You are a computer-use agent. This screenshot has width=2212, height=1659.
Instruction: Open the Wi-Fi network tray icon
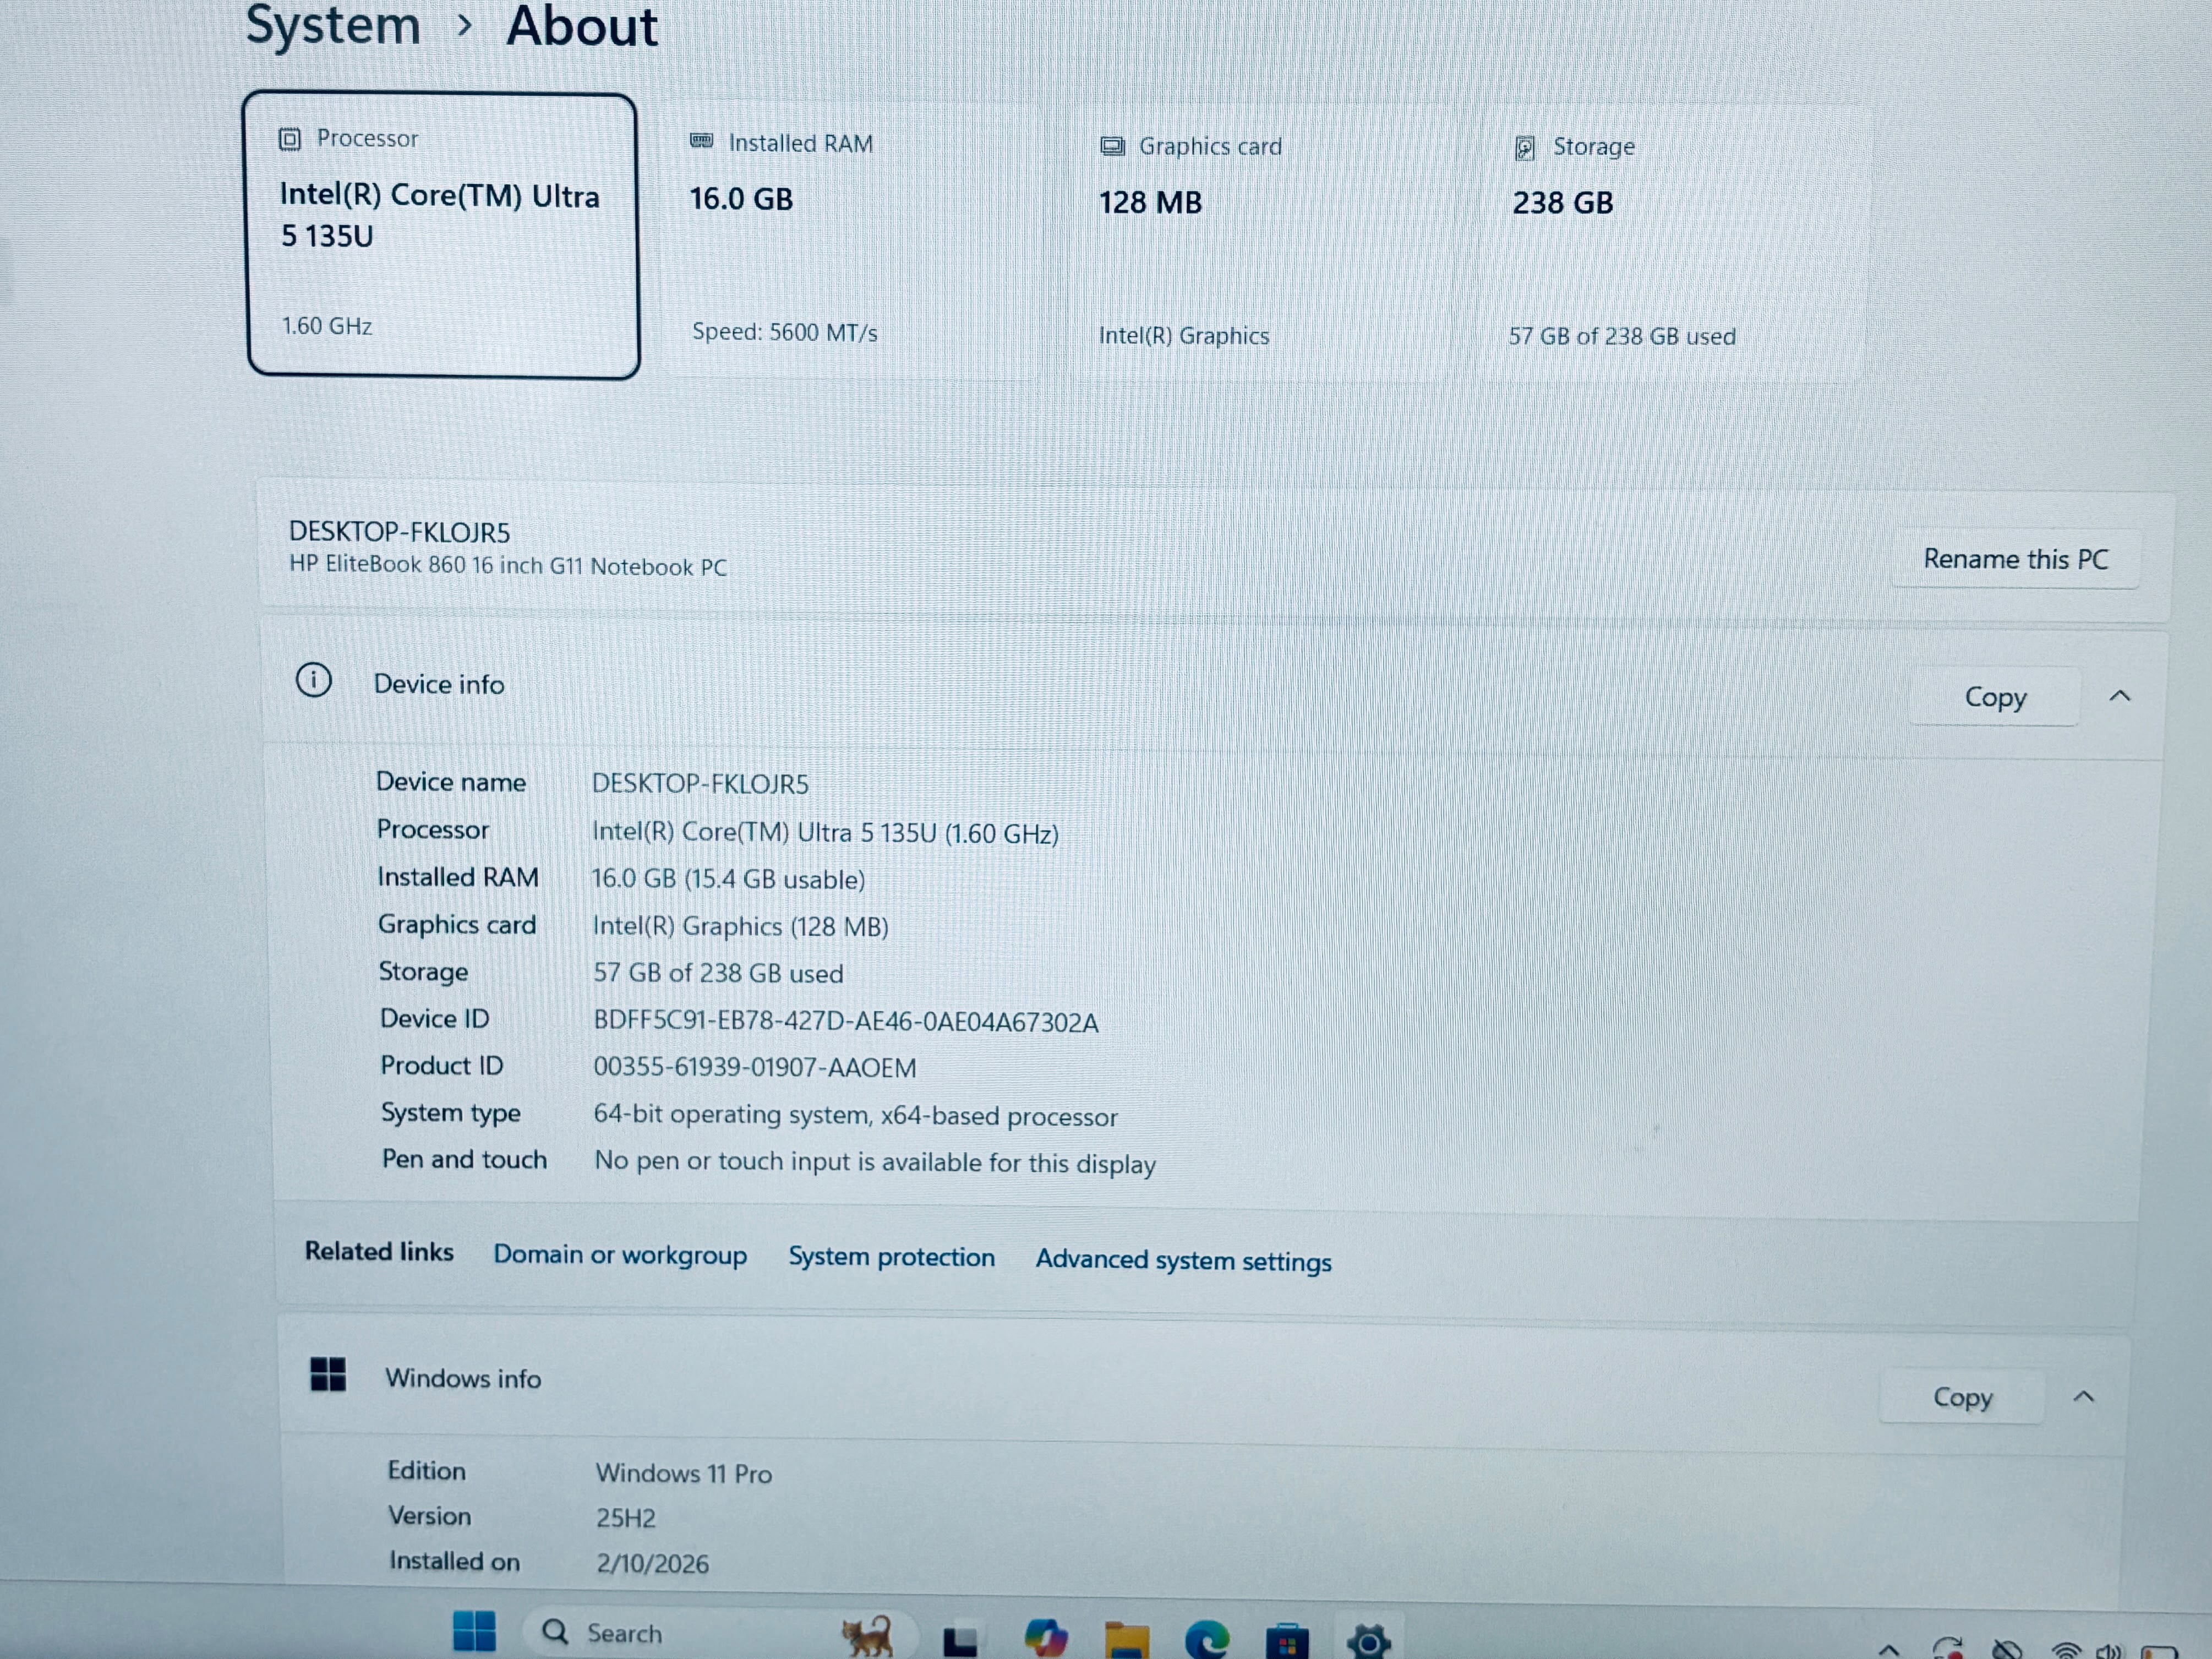(2066, 1649)
